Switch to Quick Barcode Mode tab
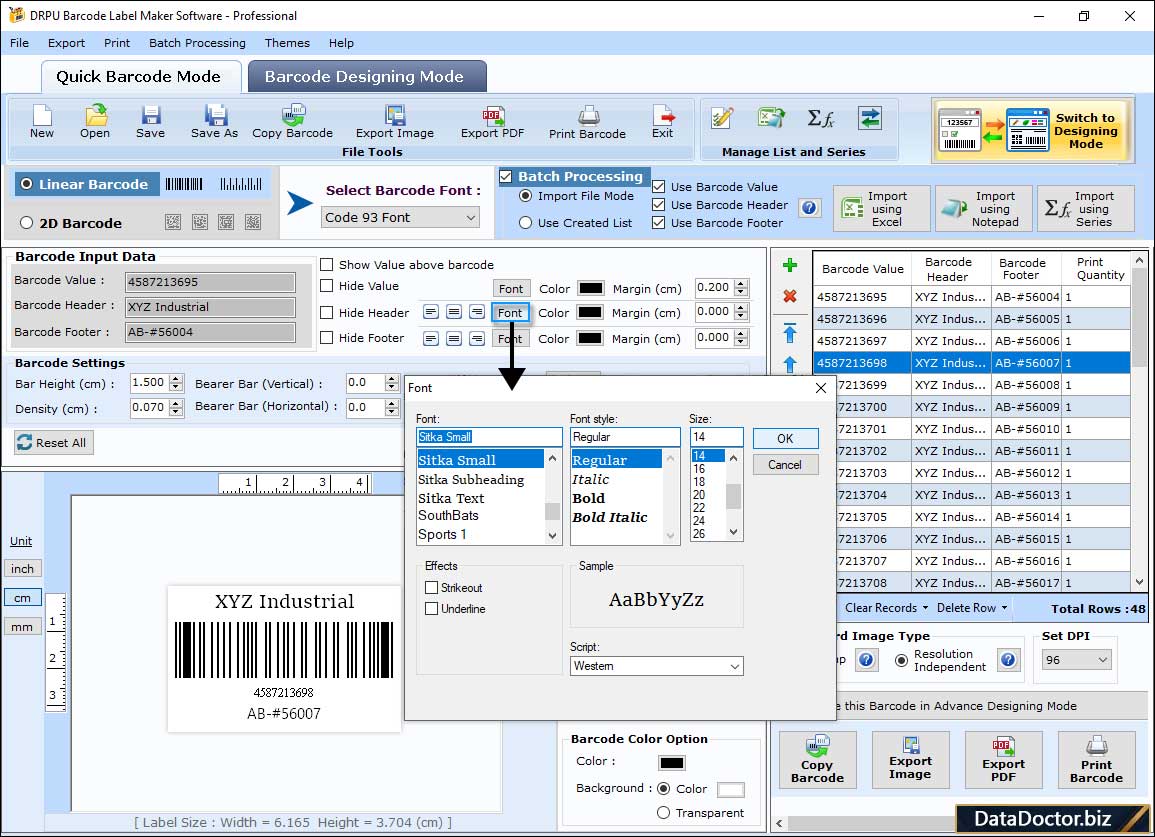The width and height of the screenshot is (1155, 837). [x=140, y=77]
